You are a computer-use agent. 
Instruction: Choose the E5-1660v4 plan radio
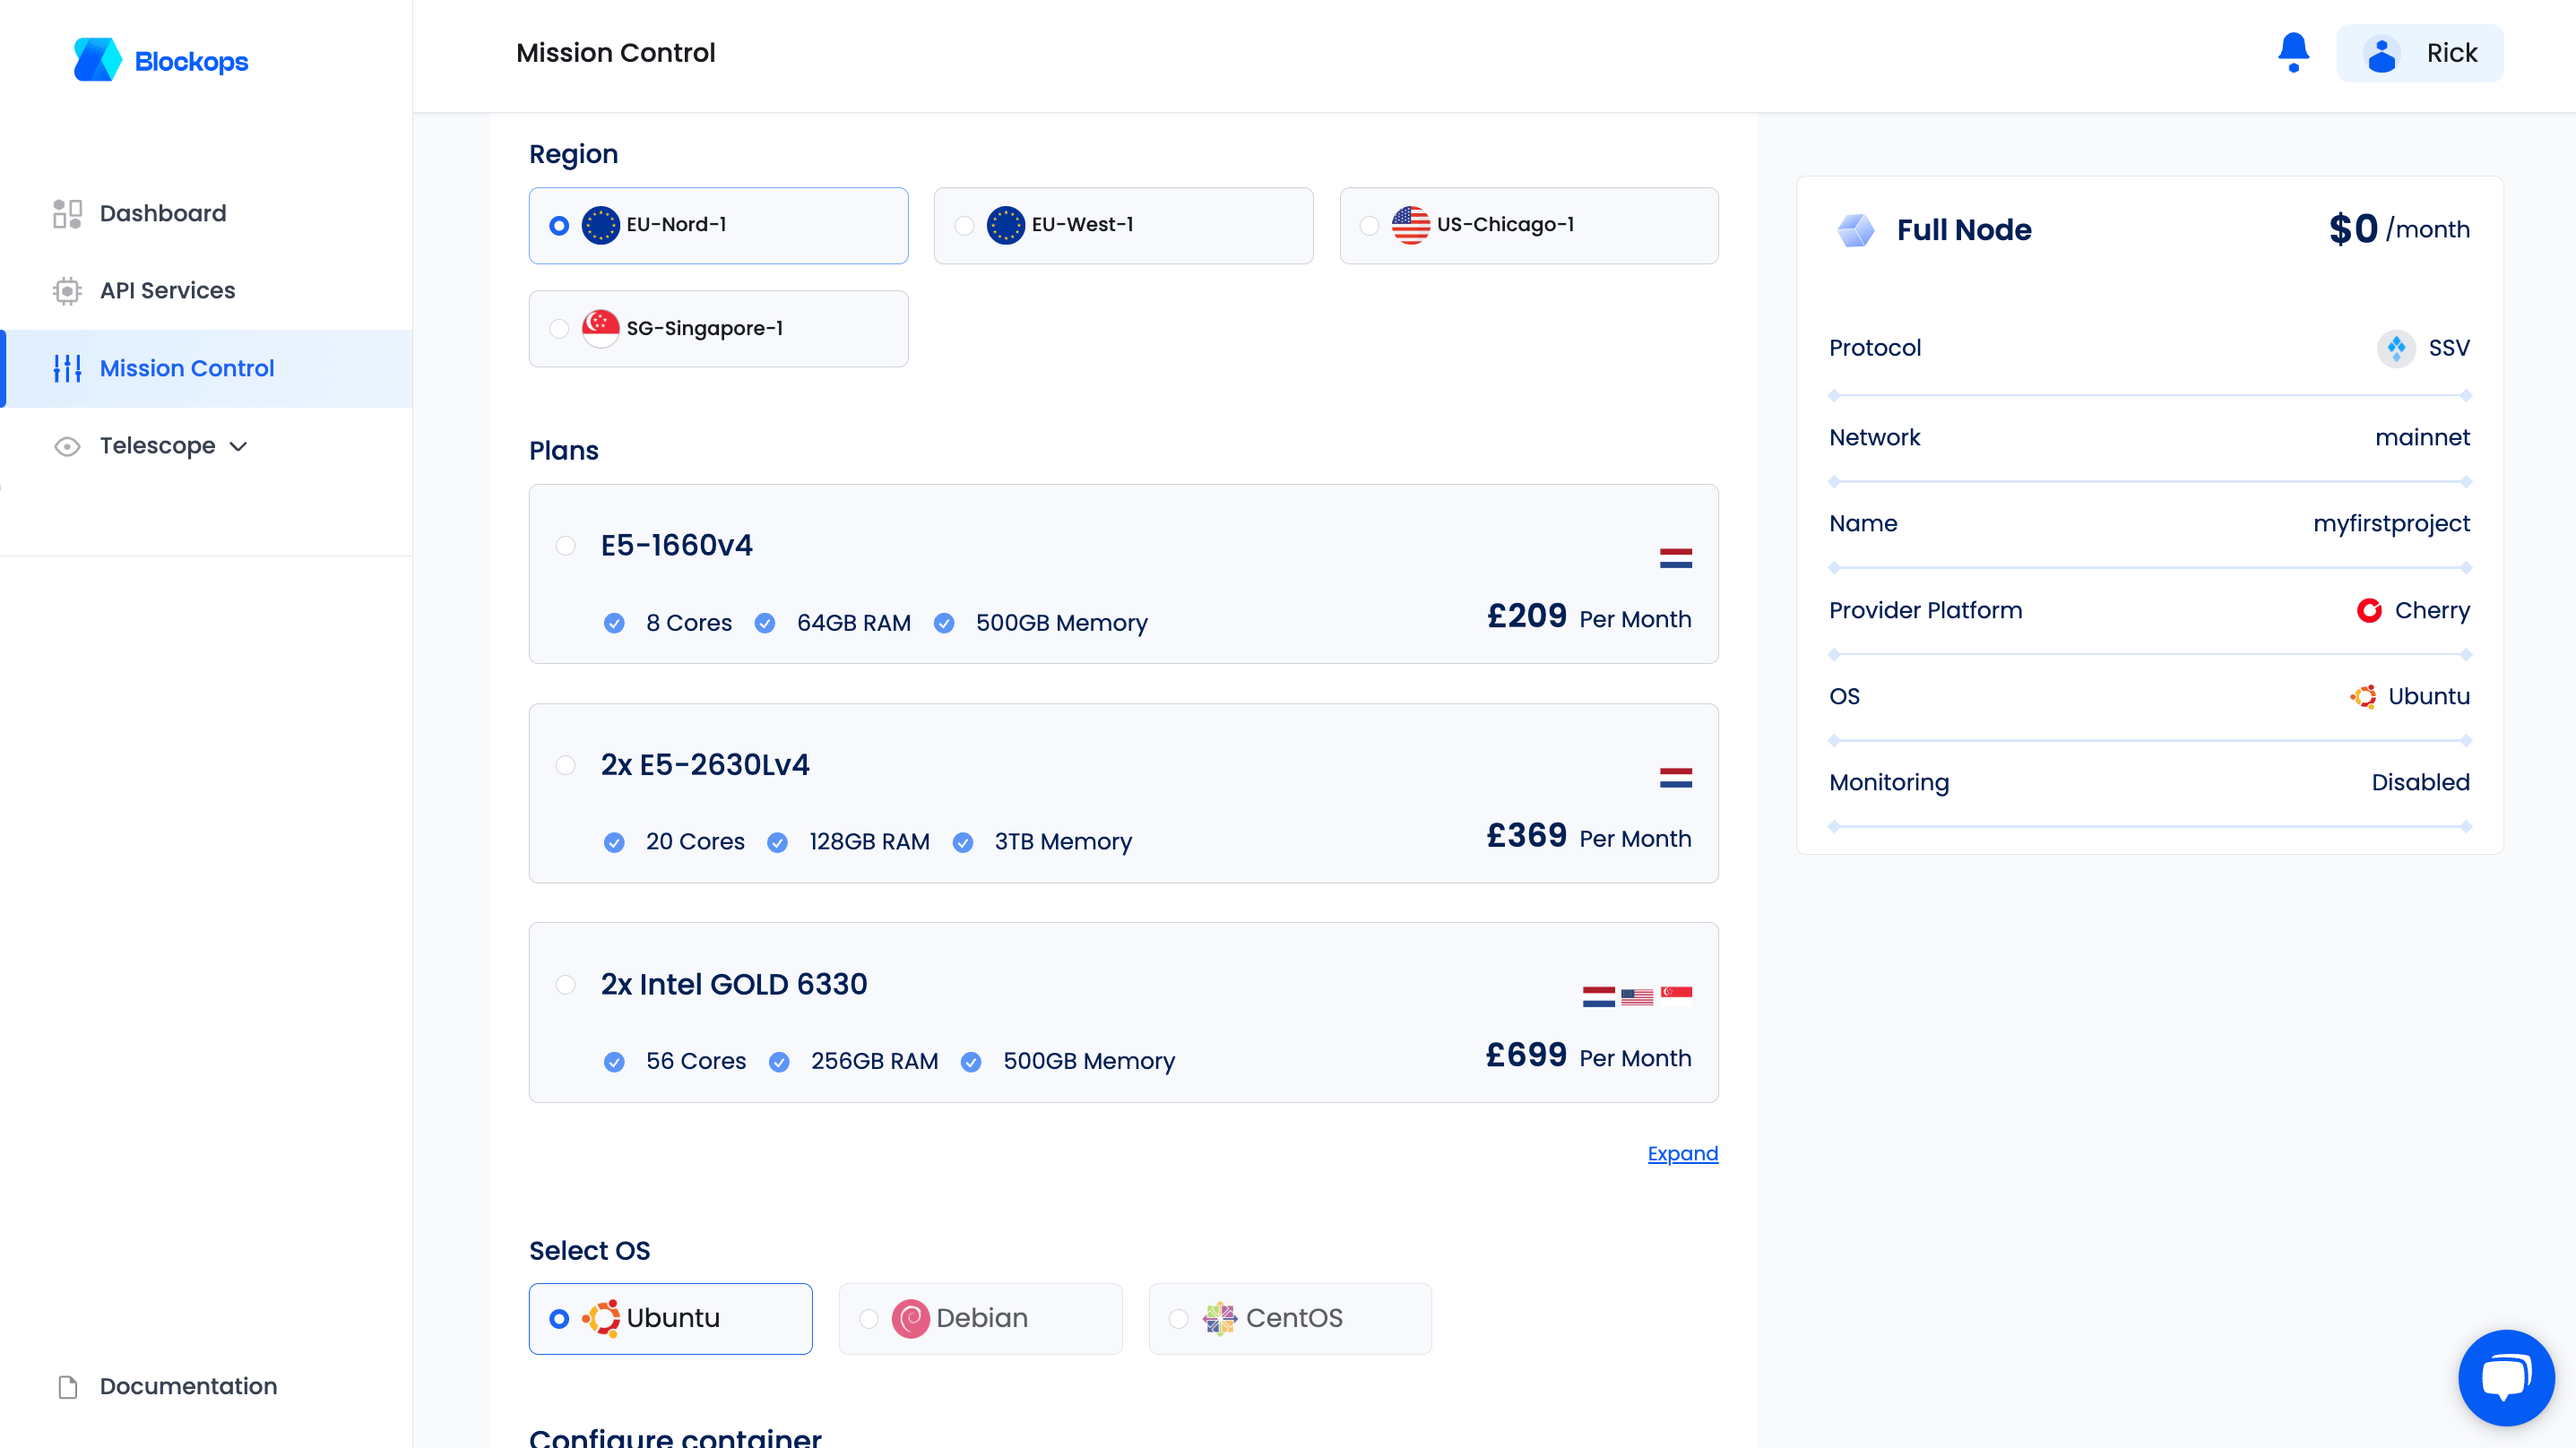point(565,545)
